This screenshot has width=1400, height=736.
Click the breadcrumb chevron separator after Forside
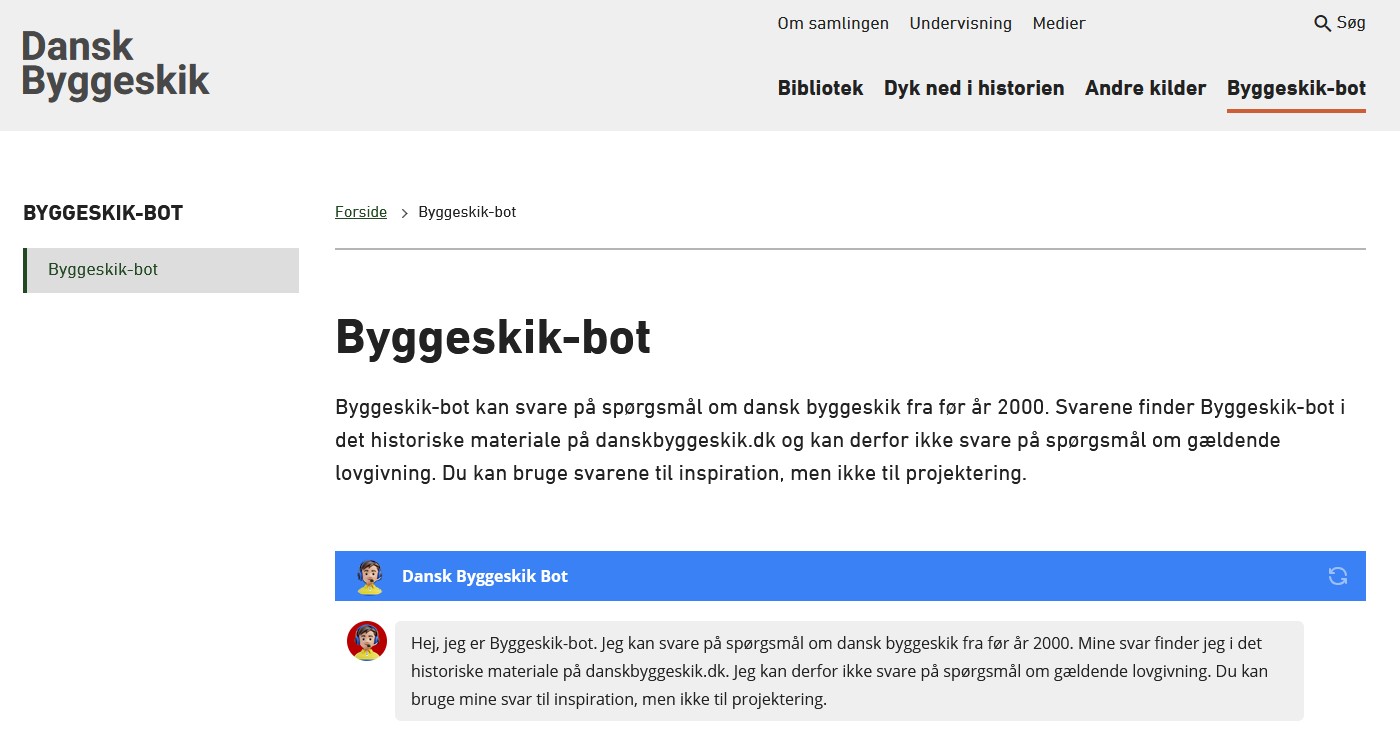(405, 213)
